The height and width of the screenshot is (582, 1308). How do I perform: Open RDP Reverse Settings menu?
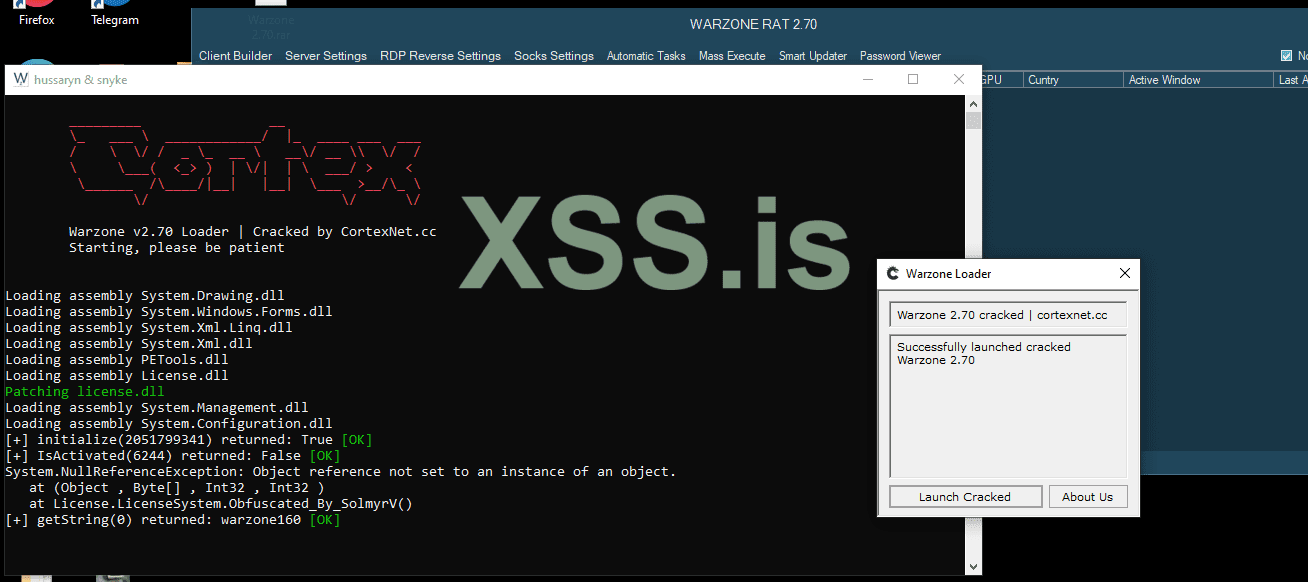point(440,56)
